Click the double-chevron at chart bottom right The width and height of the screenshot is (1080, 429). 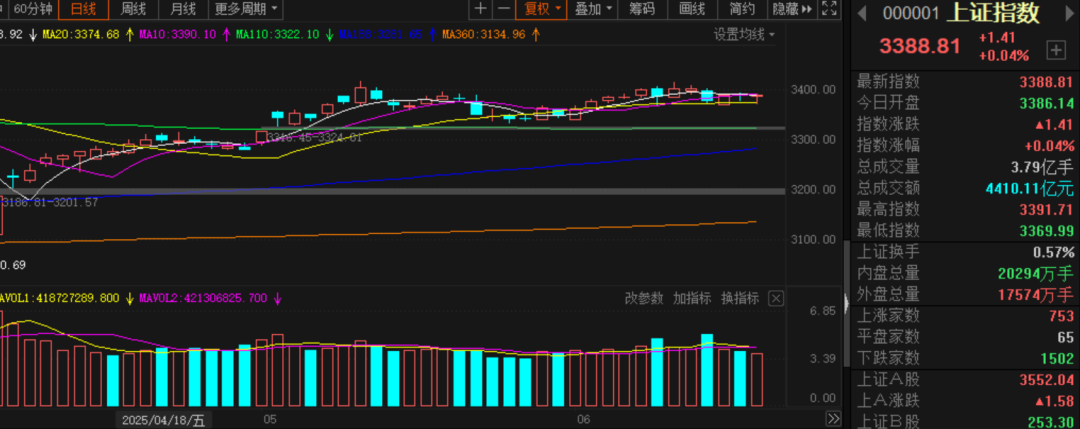[x=833, y=419]
